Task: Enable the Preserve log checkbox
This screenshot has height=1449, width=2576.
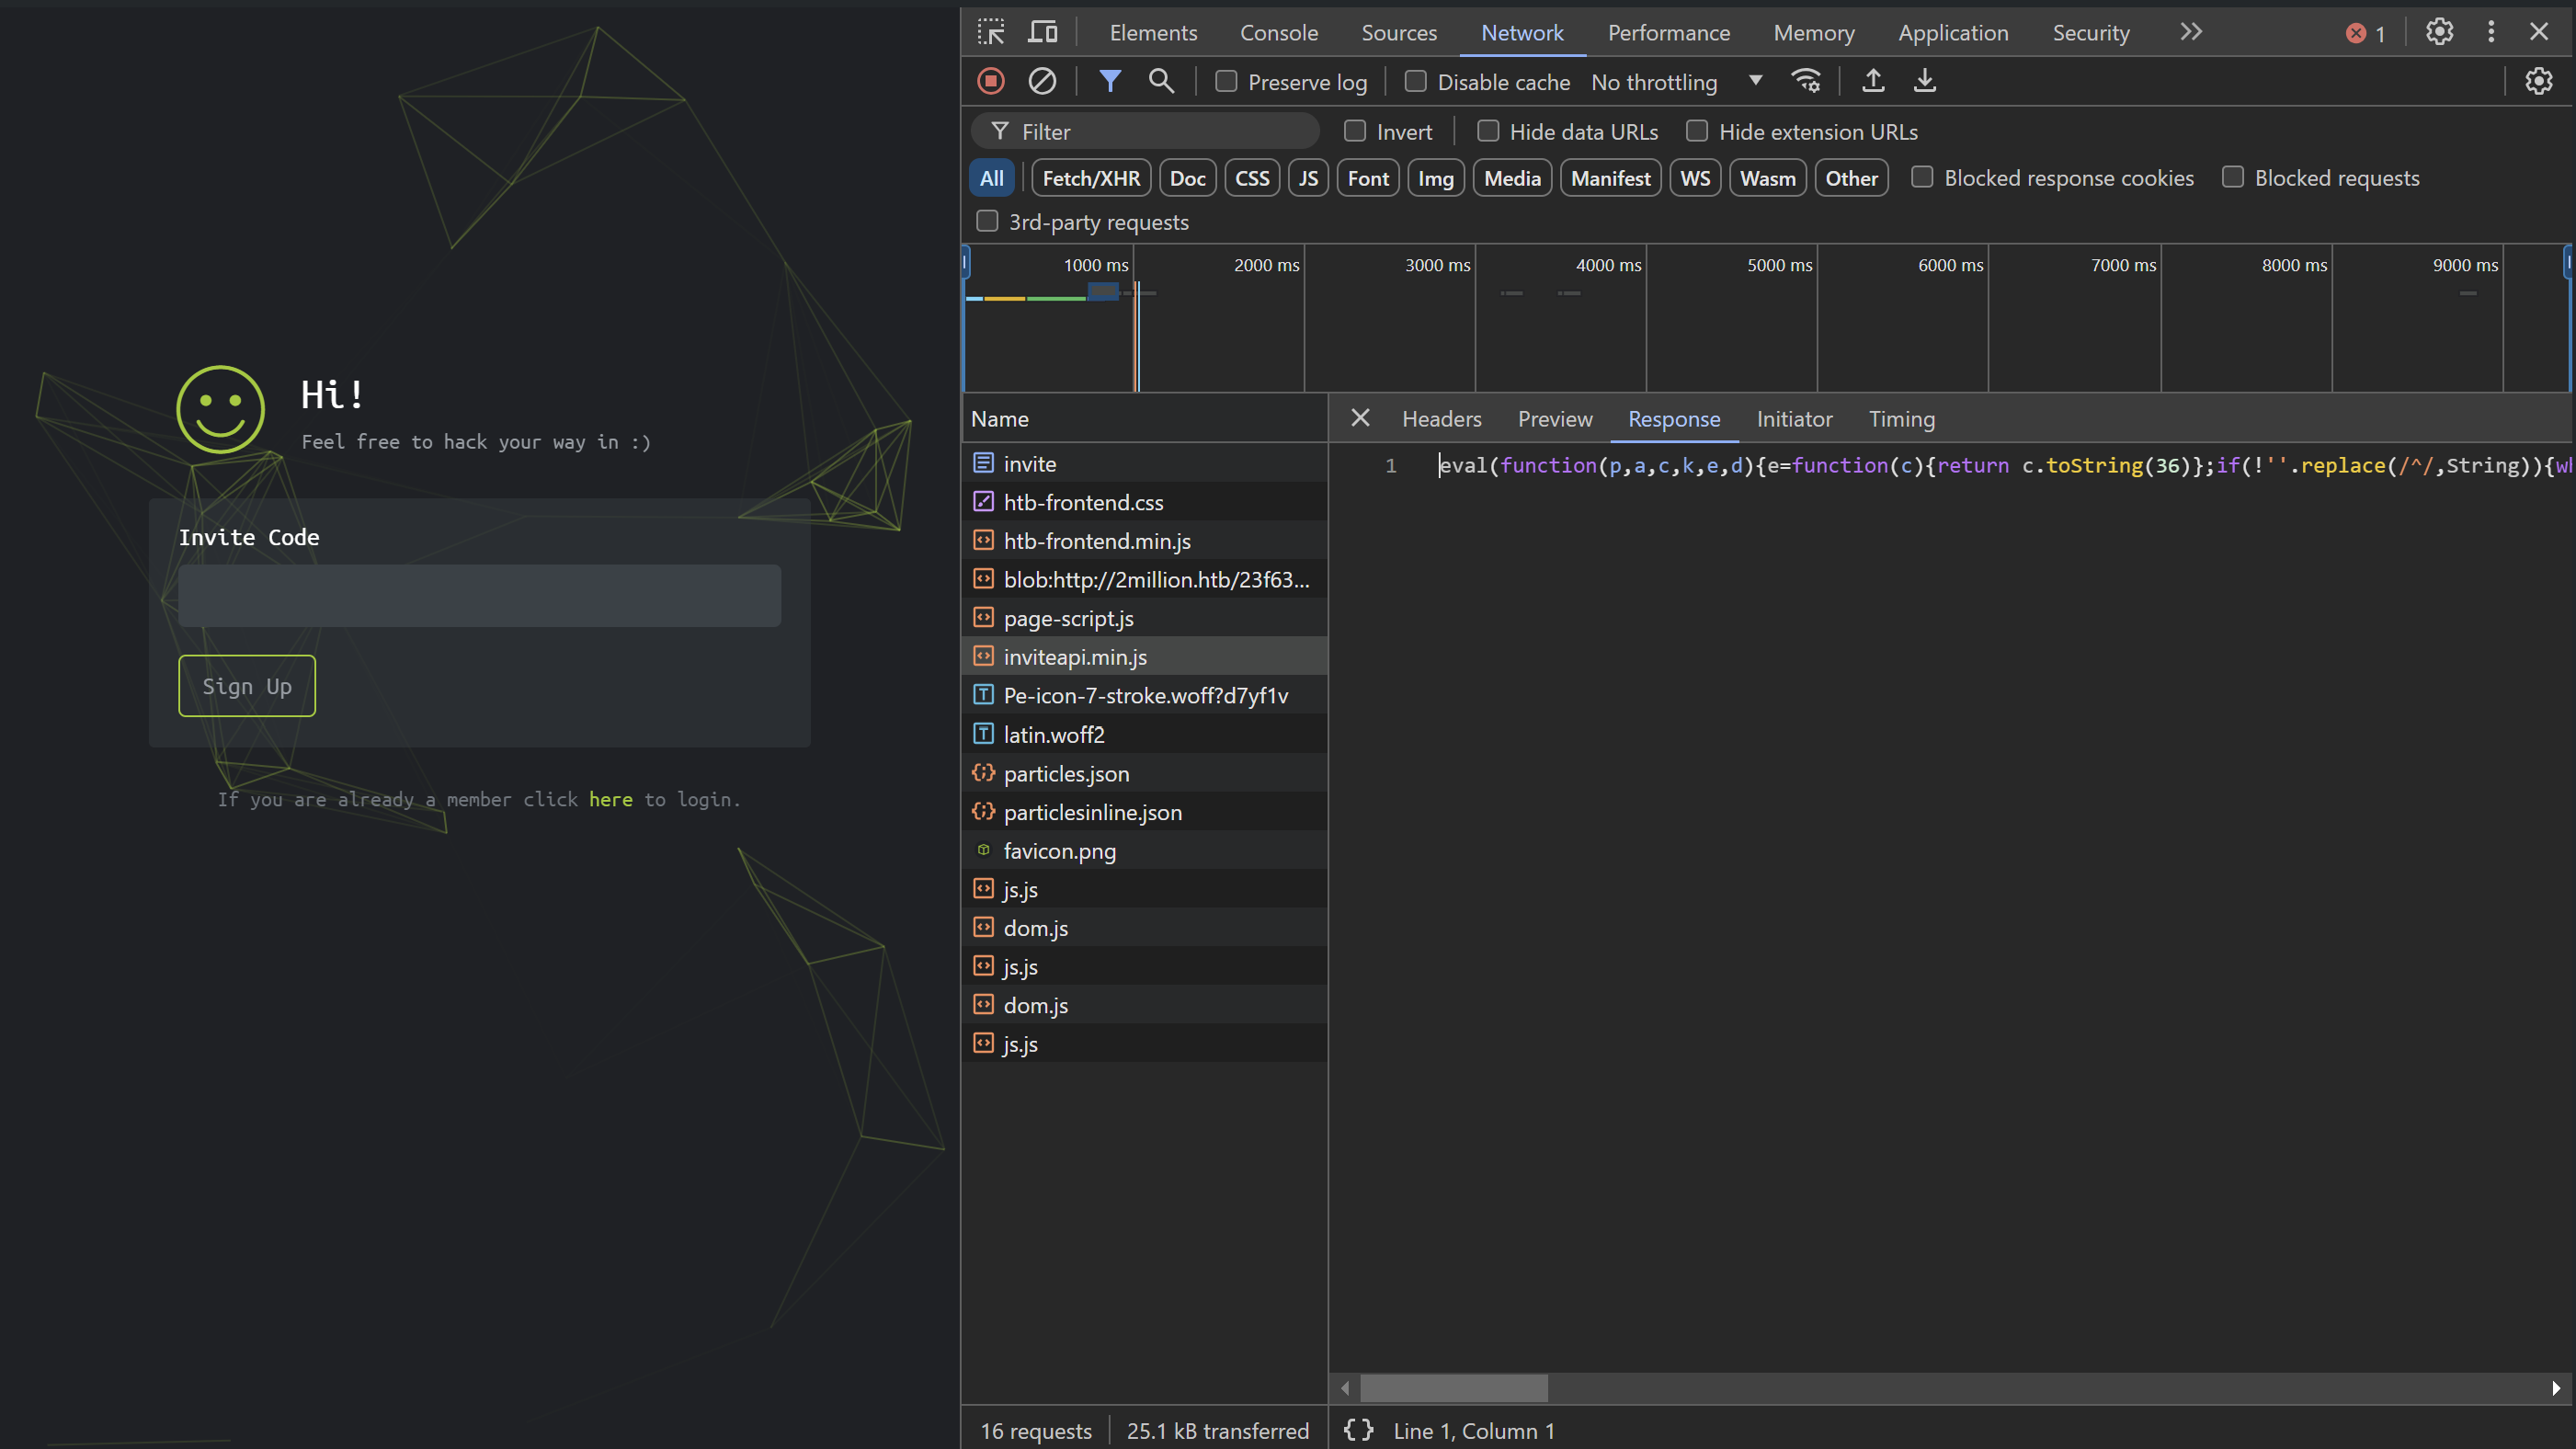Action: click(1226, 82)
